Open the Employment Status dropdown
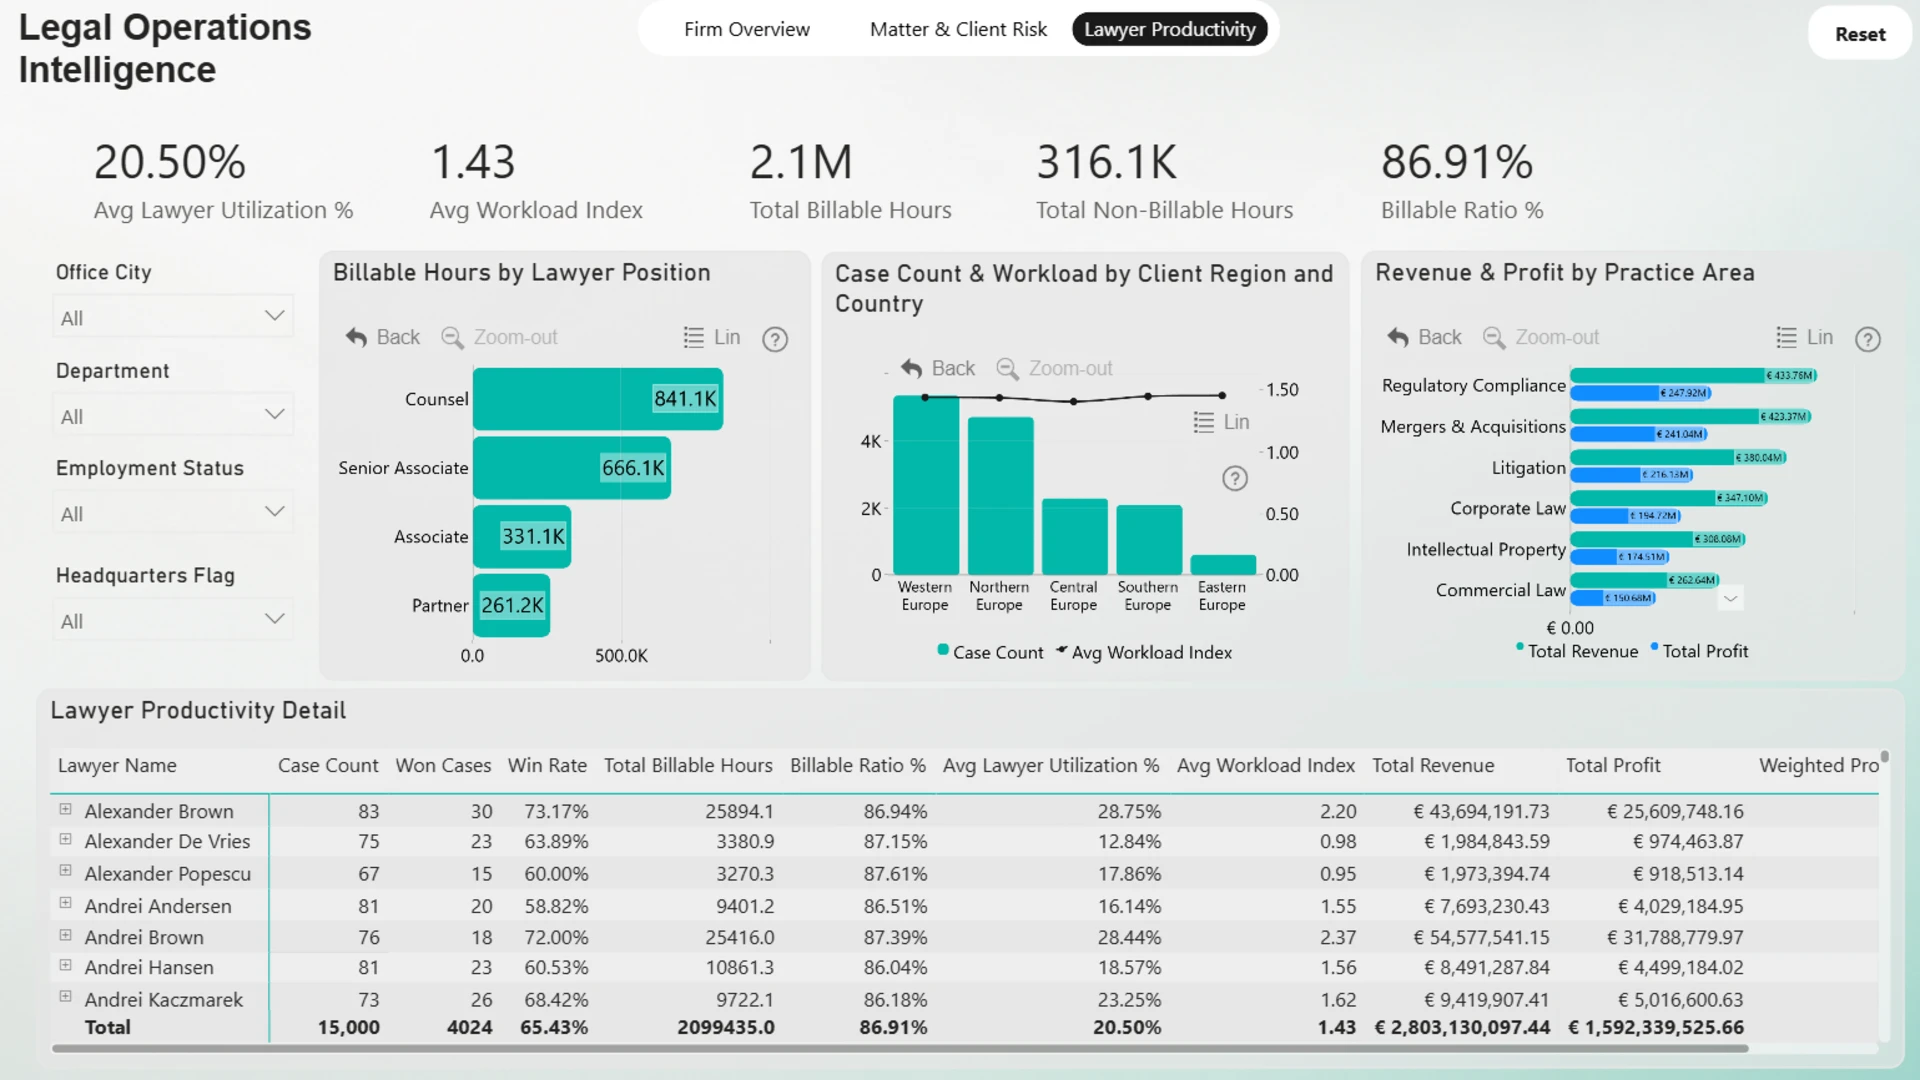The height and width of the screenshot is (1080, 1920). (x=173, y=513)
